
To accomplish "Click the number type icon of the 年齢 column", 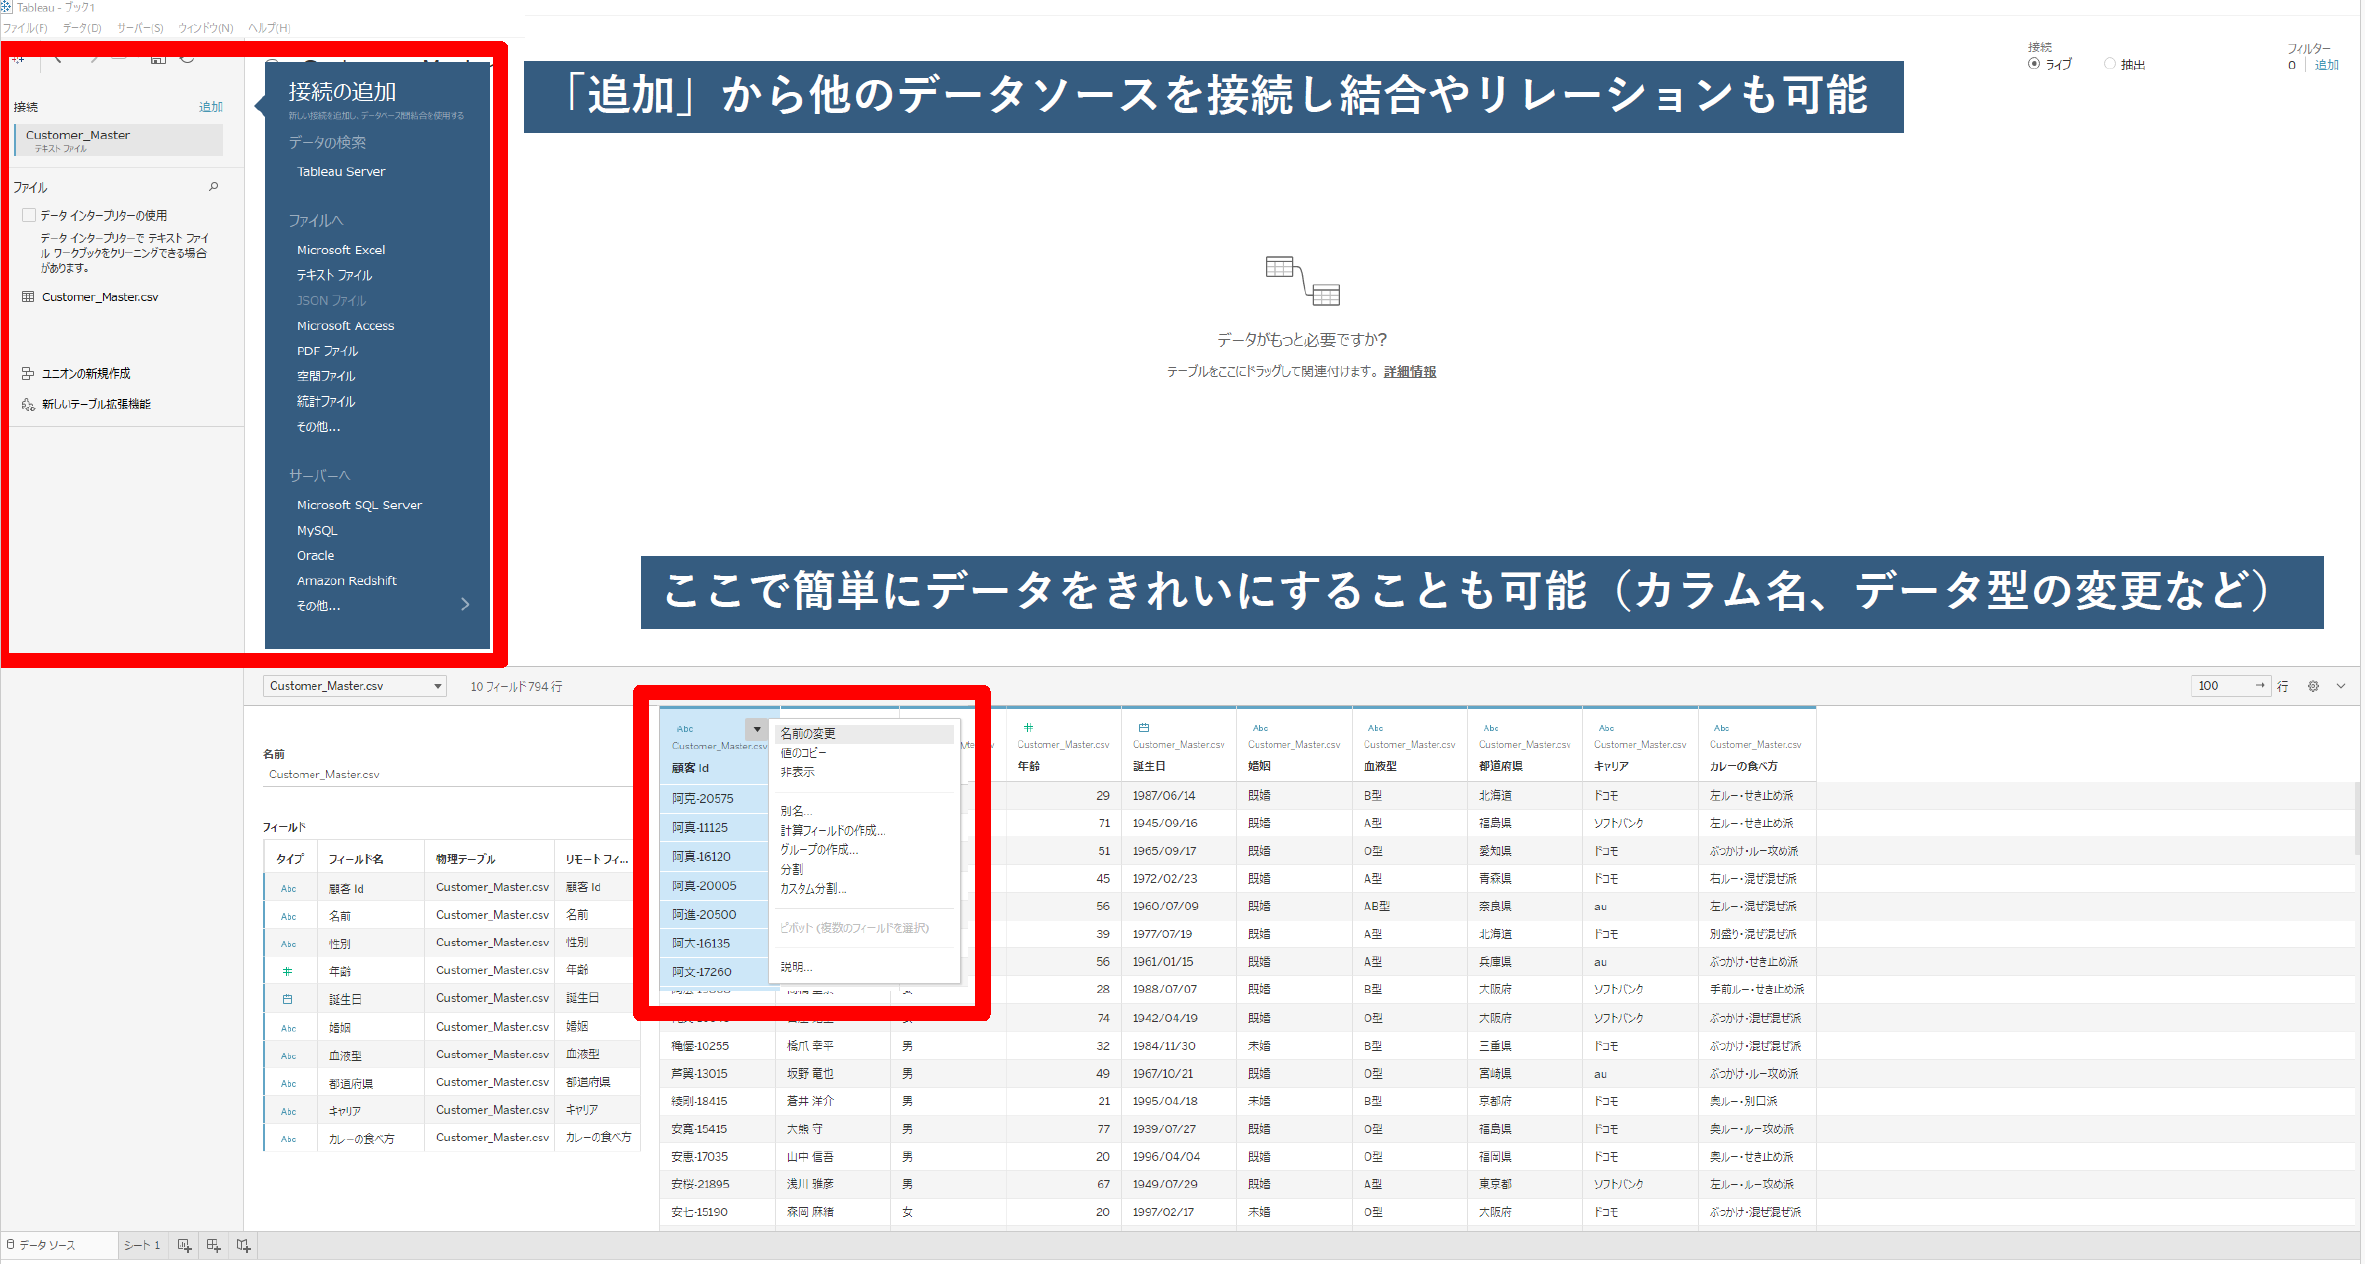I will pos(1027,728).
